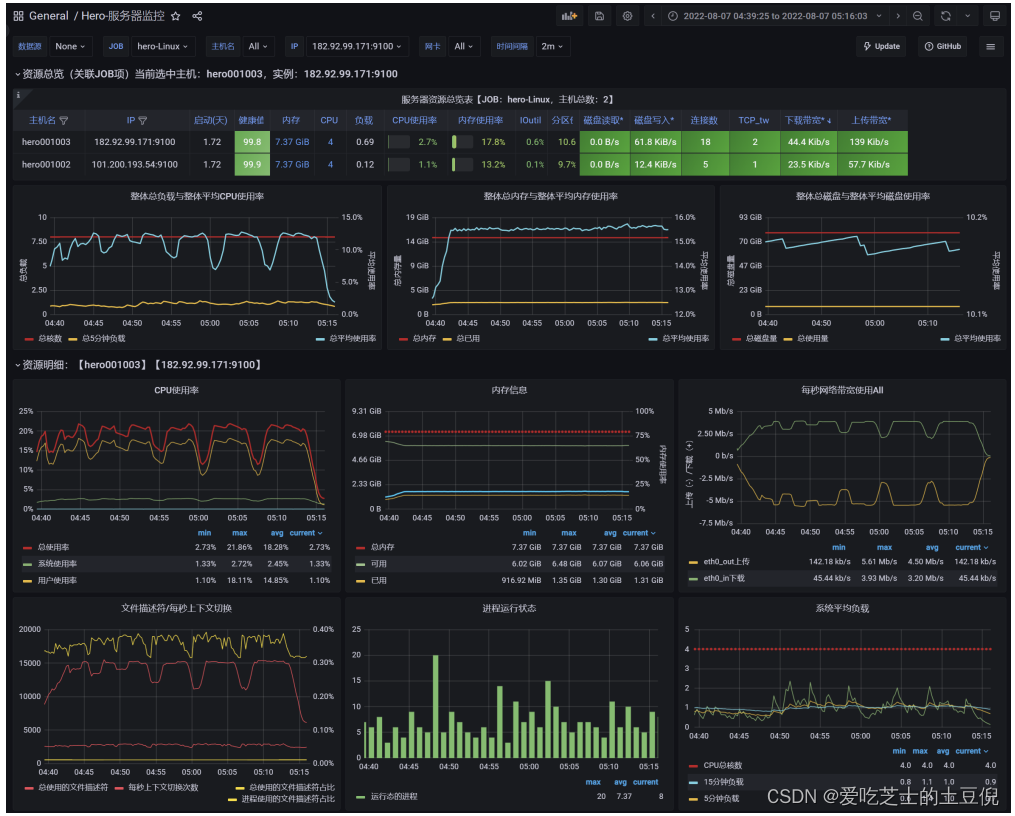Share the dashboard using the share icon
The image size is (1015, 816).
click(x=197, y=16)
